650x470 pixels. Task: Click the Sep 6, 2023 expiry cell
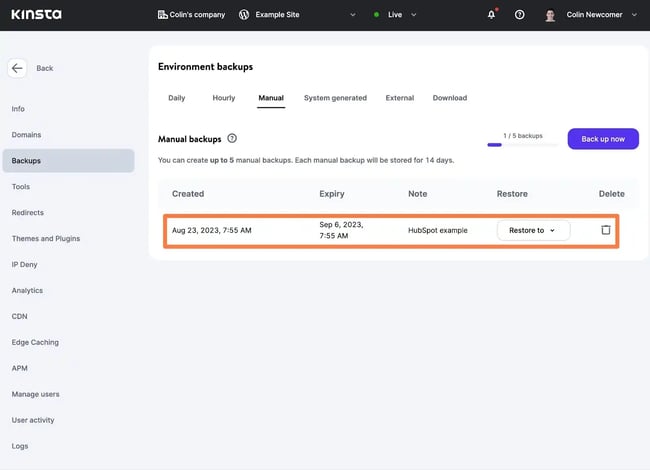[x=341, y=230]
